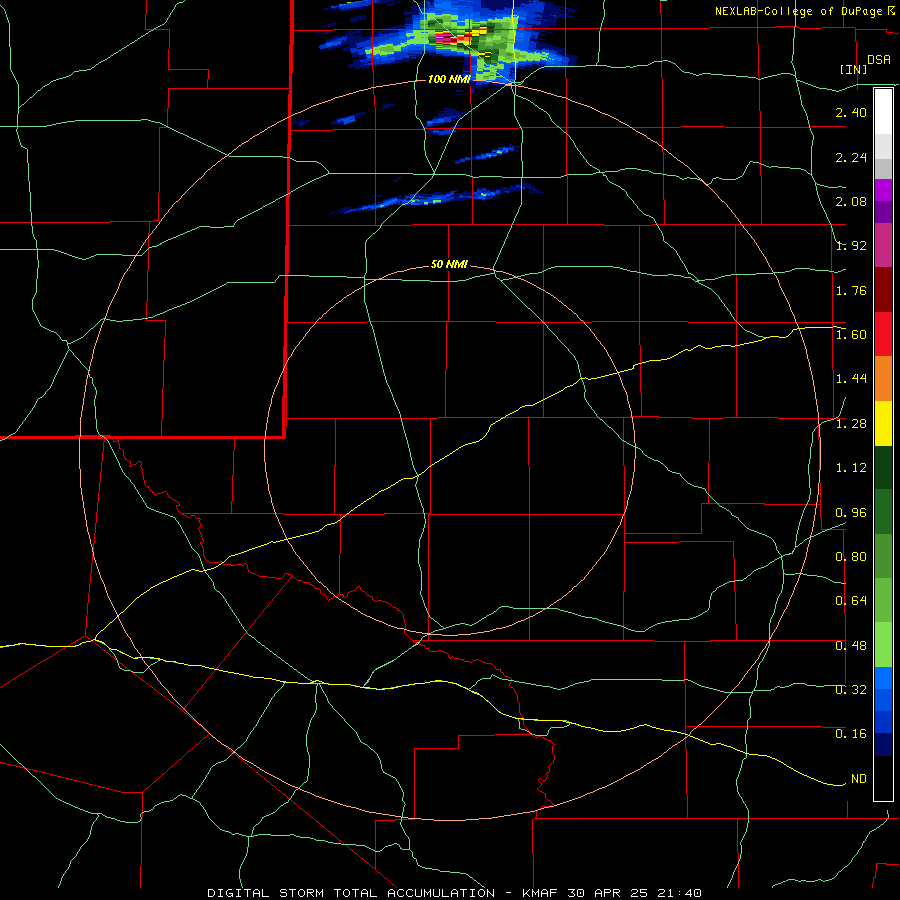Click the 2.40 legend value
Screen dimensions: 900x900
851,112
